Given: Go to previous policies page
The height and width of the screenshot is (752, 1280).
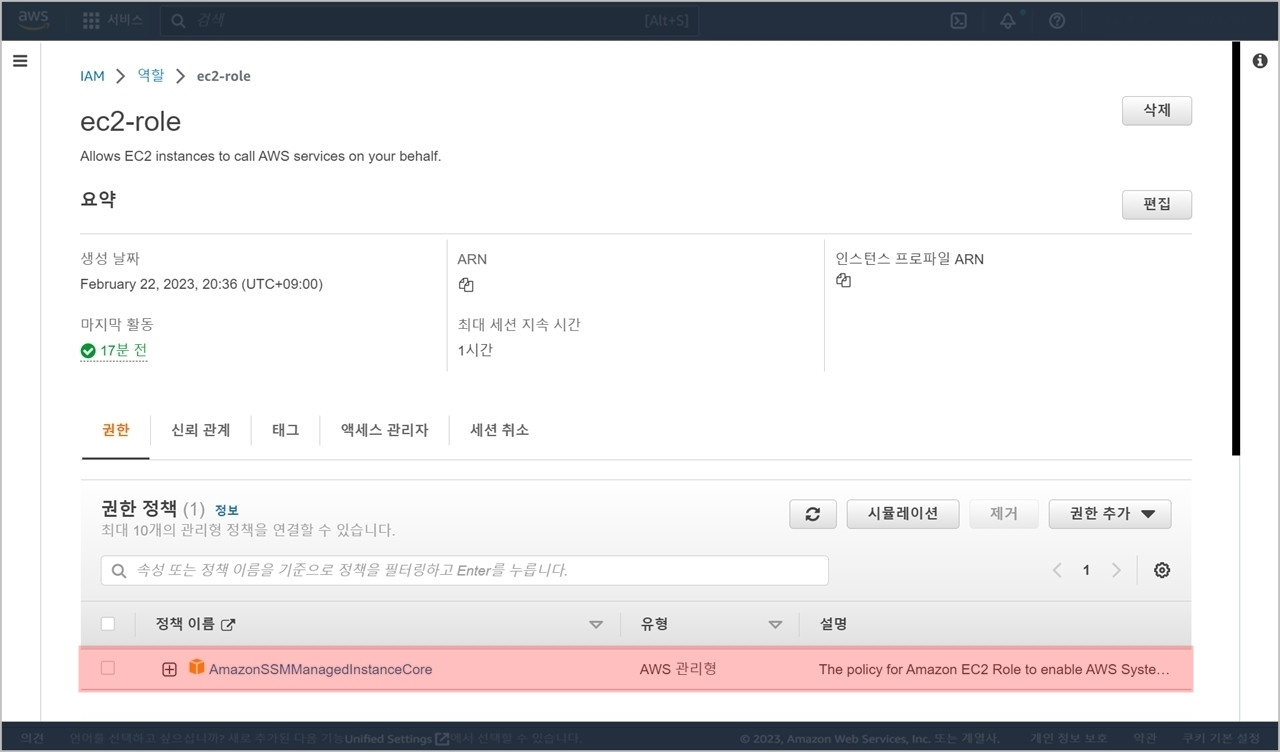Looking at the screenshot, I should (1057, 570).
